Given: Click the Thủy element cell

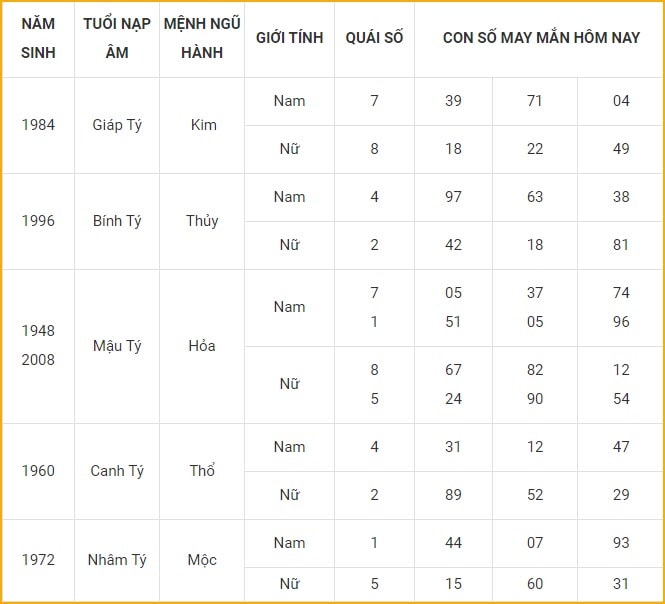Looking at the screenshot, I should [x=202, y=221].
